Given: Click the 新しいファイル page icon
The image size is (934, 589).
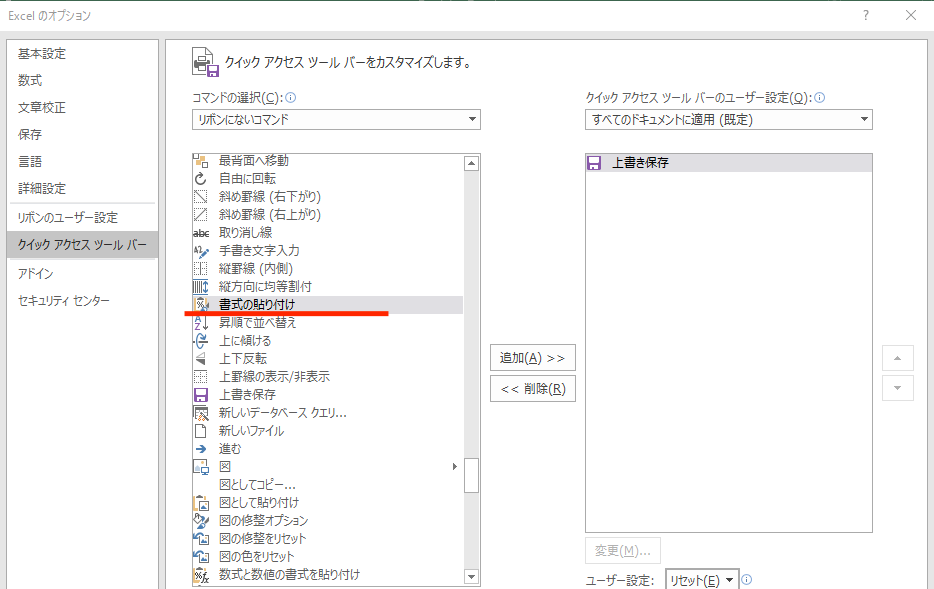Looking at the screenshot, I should pos(201,431).
